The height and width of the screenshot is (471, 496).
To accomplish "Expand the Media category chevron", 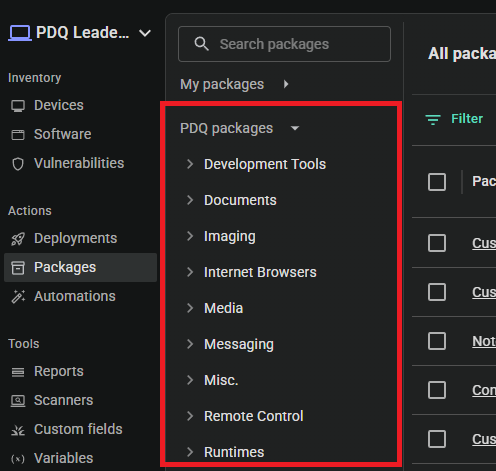I will (190, 308).
